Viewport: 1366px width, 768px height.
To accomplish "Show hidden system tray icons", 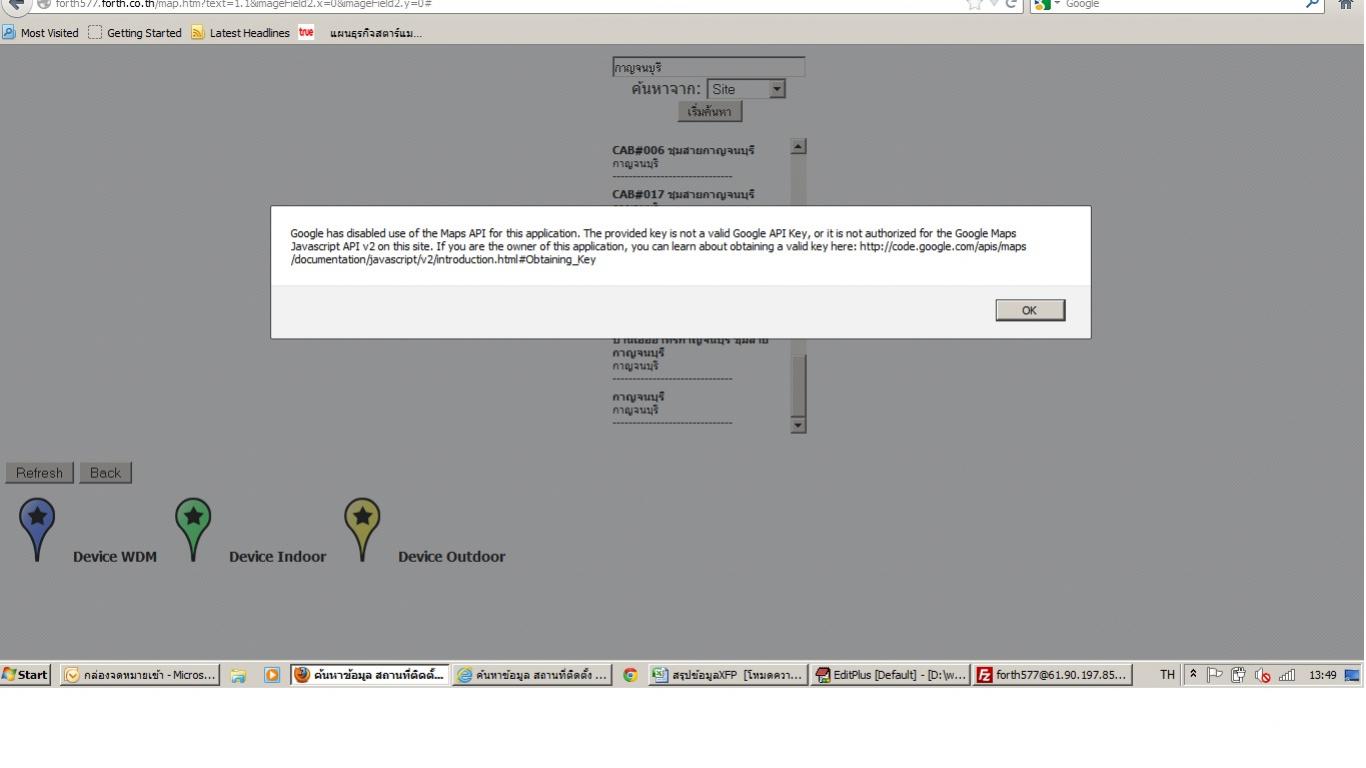I will [x=1193, y=675].
